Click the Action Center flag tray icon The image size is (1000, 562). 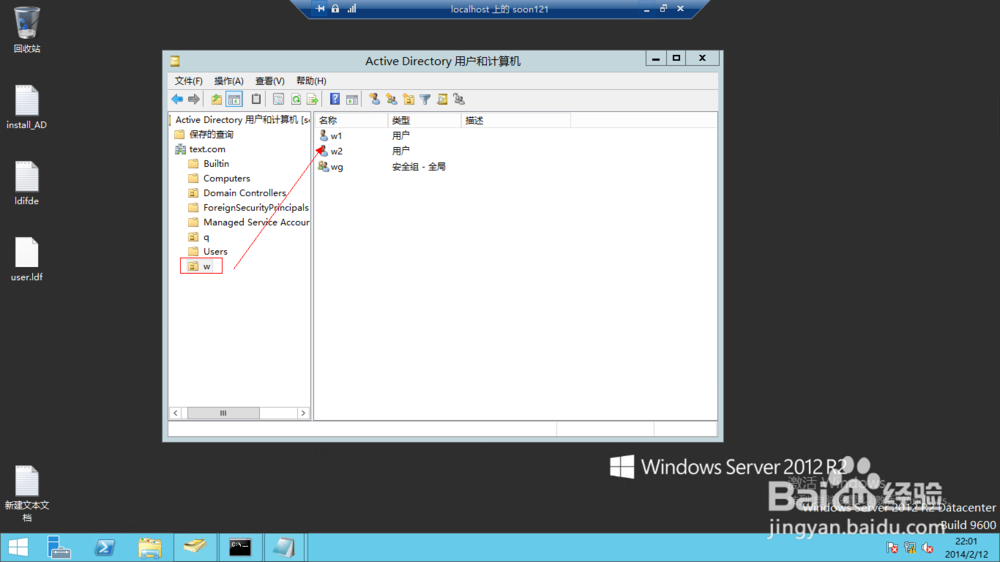click(892, 547)
